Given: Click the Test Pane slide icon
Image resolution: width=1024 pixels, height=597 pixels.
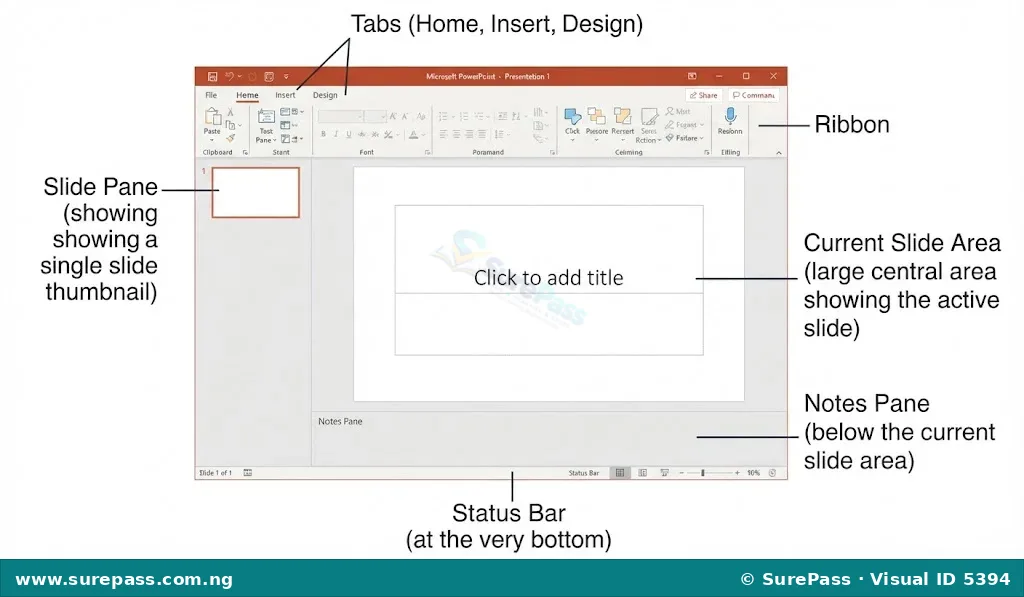Looking at the screenshot, I should click(x=266, y=117).
